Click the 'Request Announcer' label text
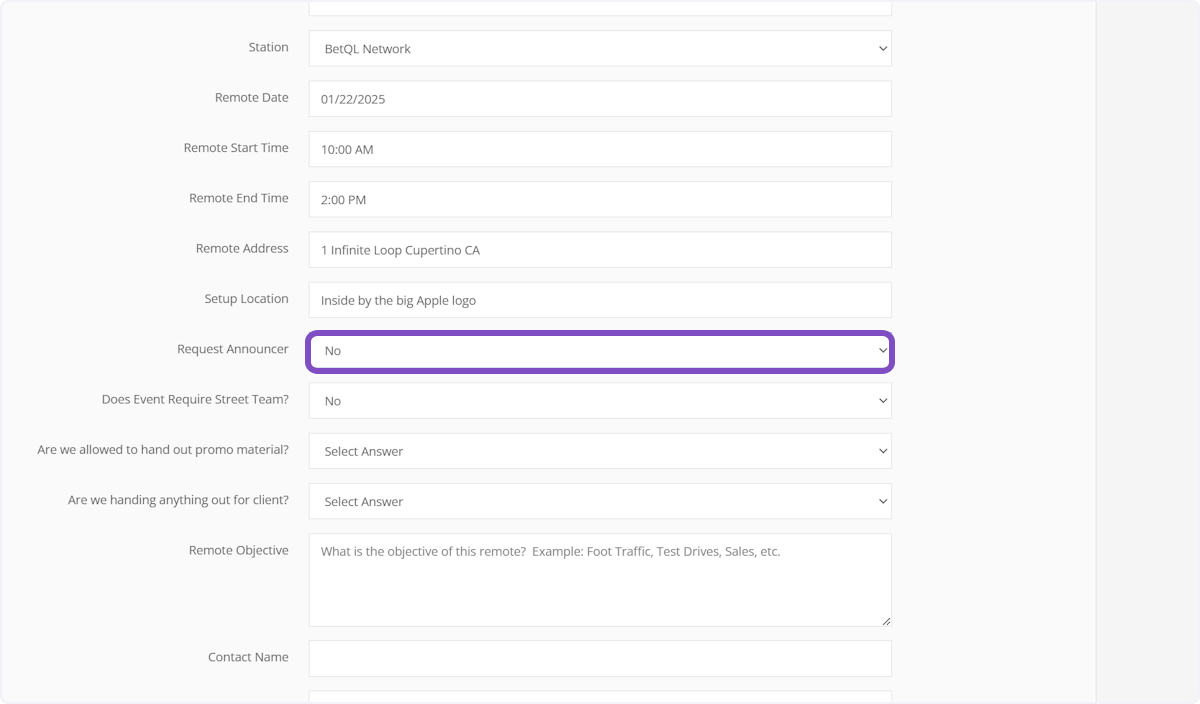The image size is (1200, 704). 232,349
